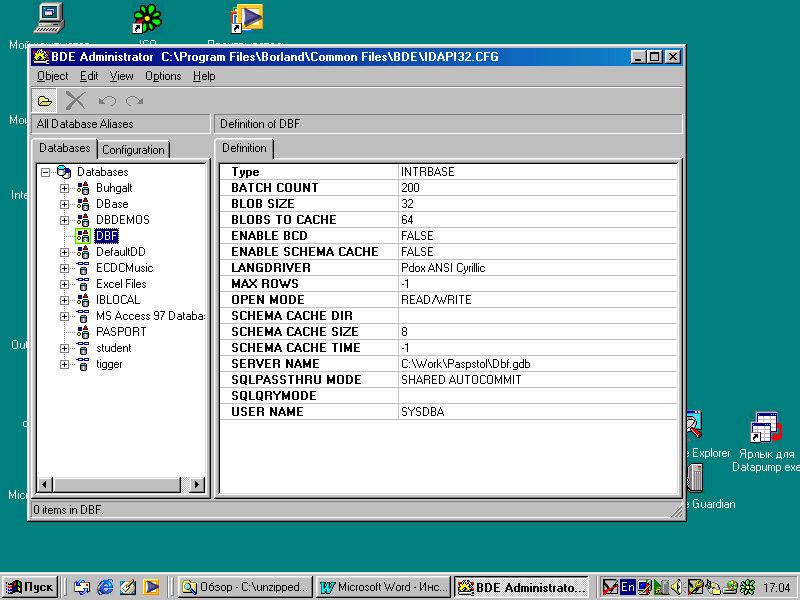Click the DefaultDD alias icon
The image size is (800, 600).
point(83,252)
